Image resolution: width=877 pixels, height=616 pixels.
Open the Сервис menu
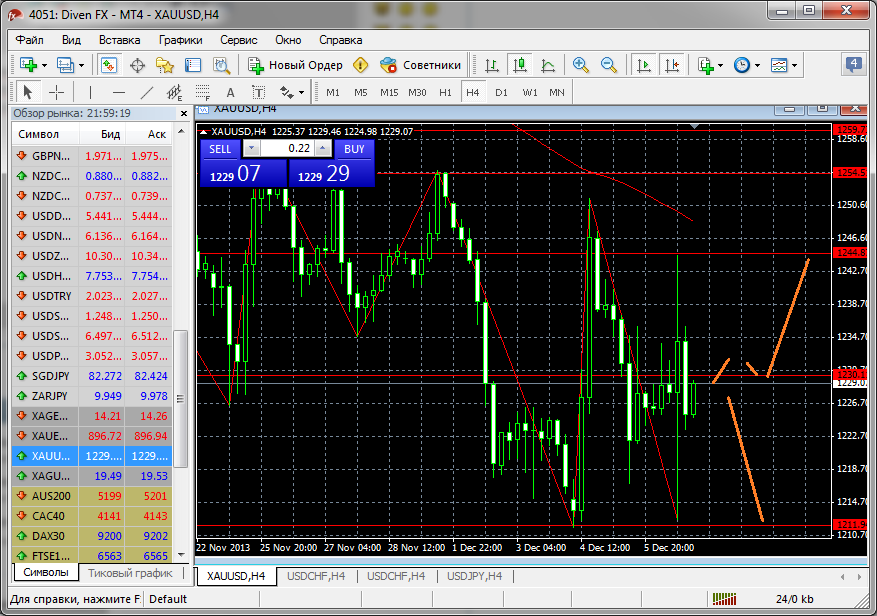238,40
